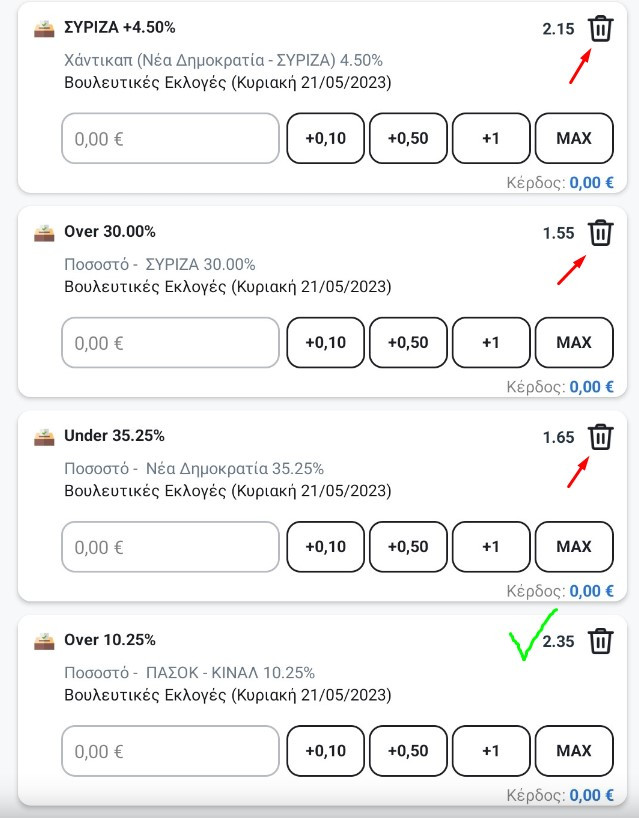This screenshot has width=639, height=818.
Task: Add +0,10 to the Under 35.25% stake
Action: (x=325, y=546)
